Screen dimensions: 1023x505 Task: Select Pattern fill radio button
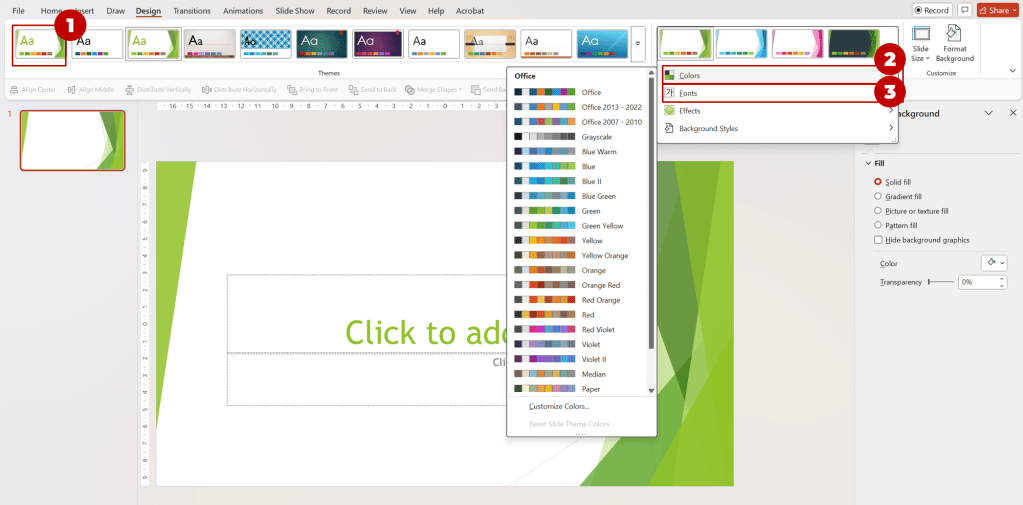(x=878, y=226)
